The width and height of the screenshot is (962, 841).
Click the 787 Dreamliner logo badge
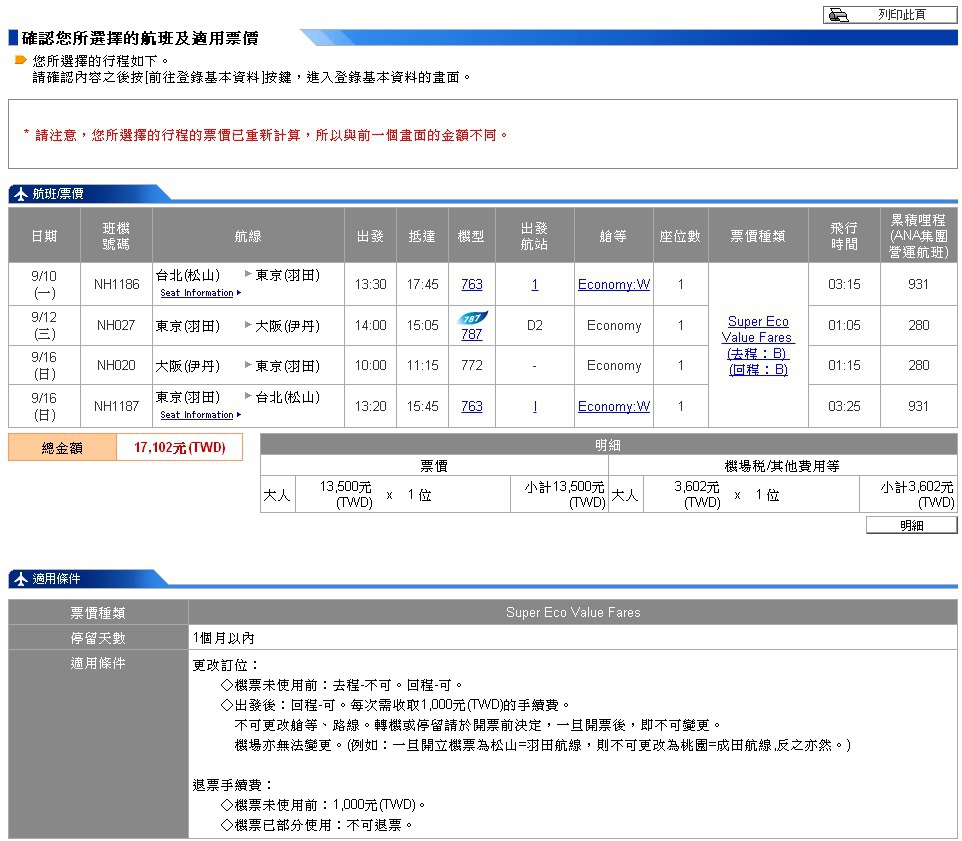click(471, 318)
